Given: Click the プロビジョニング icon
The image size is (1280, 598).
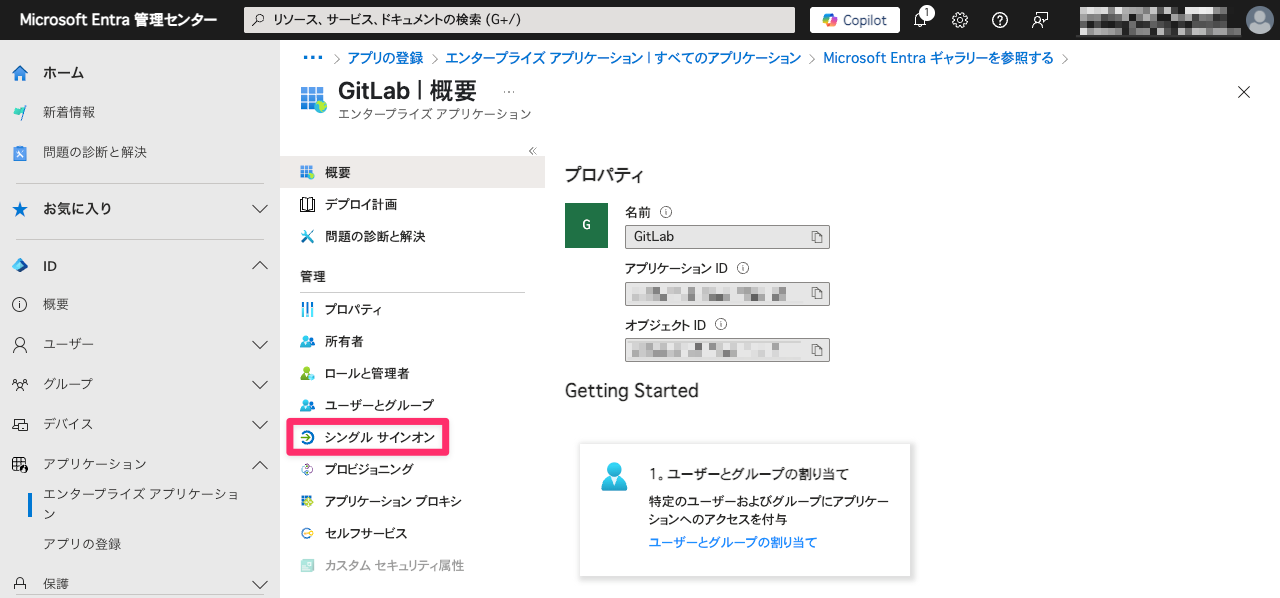Looking at the screenshot, I should click(x=307, y=469).
